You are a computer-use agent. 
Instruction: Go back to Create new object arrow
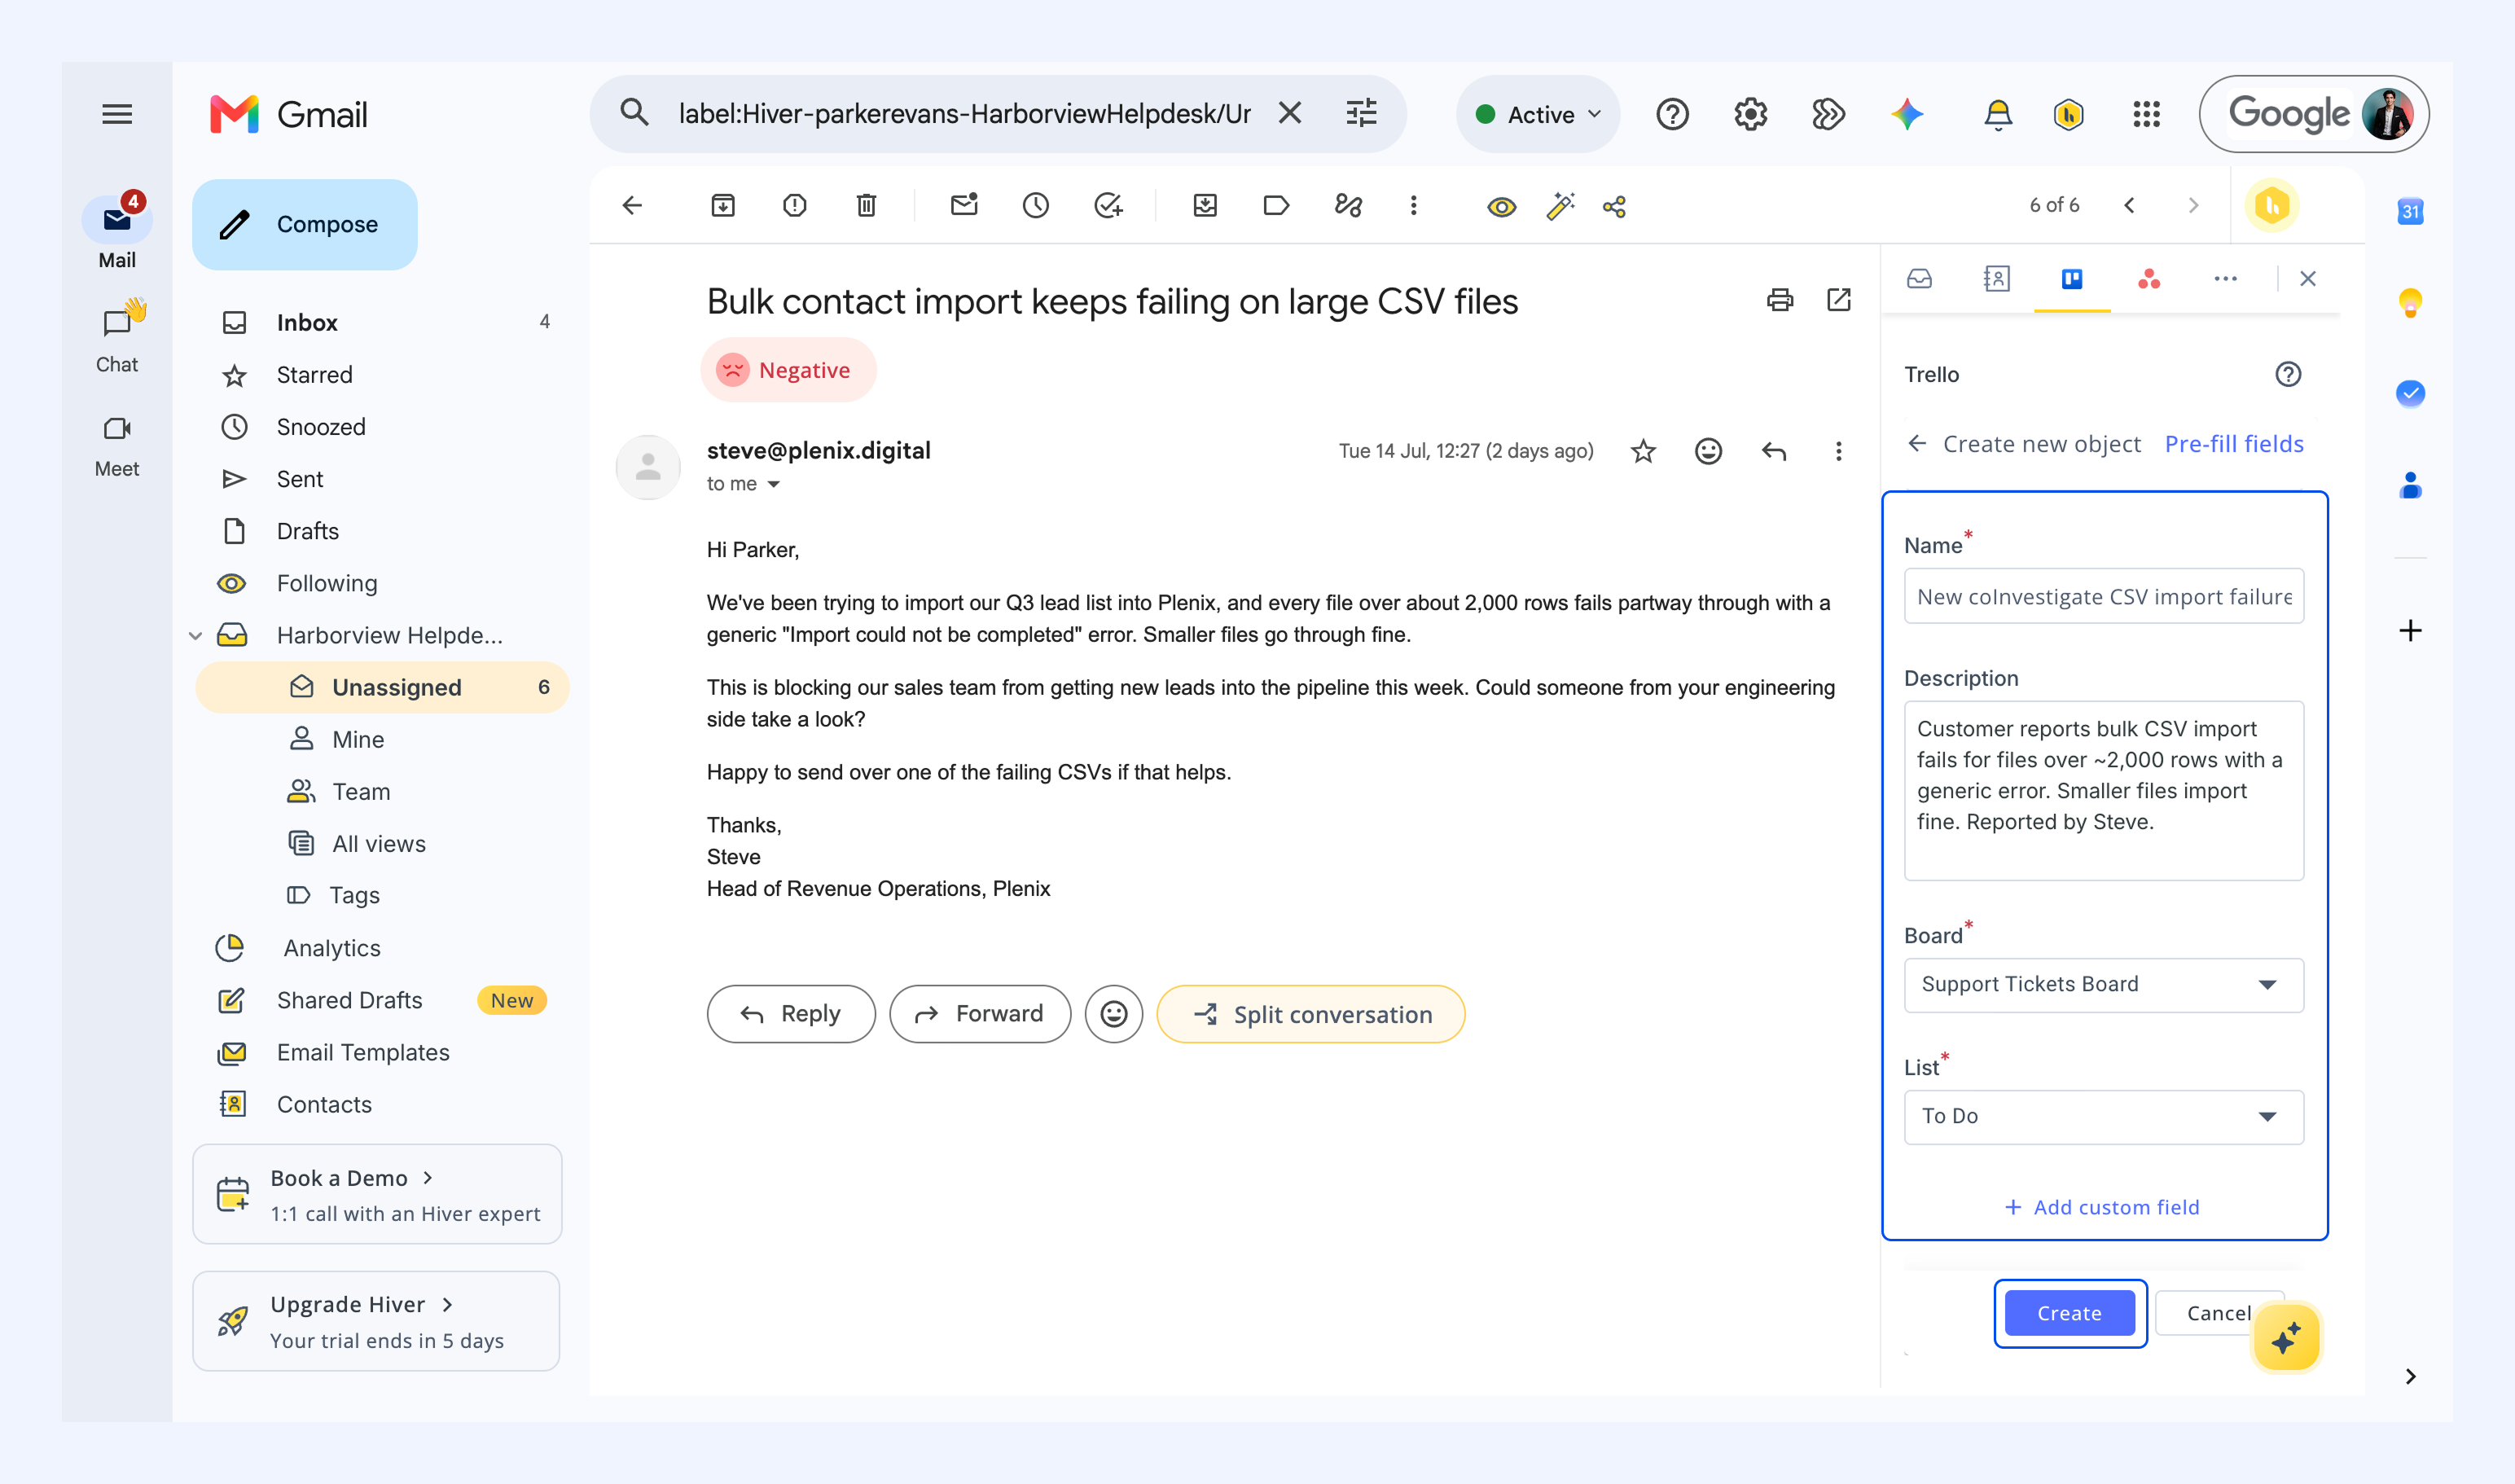tap(1916, 443)
